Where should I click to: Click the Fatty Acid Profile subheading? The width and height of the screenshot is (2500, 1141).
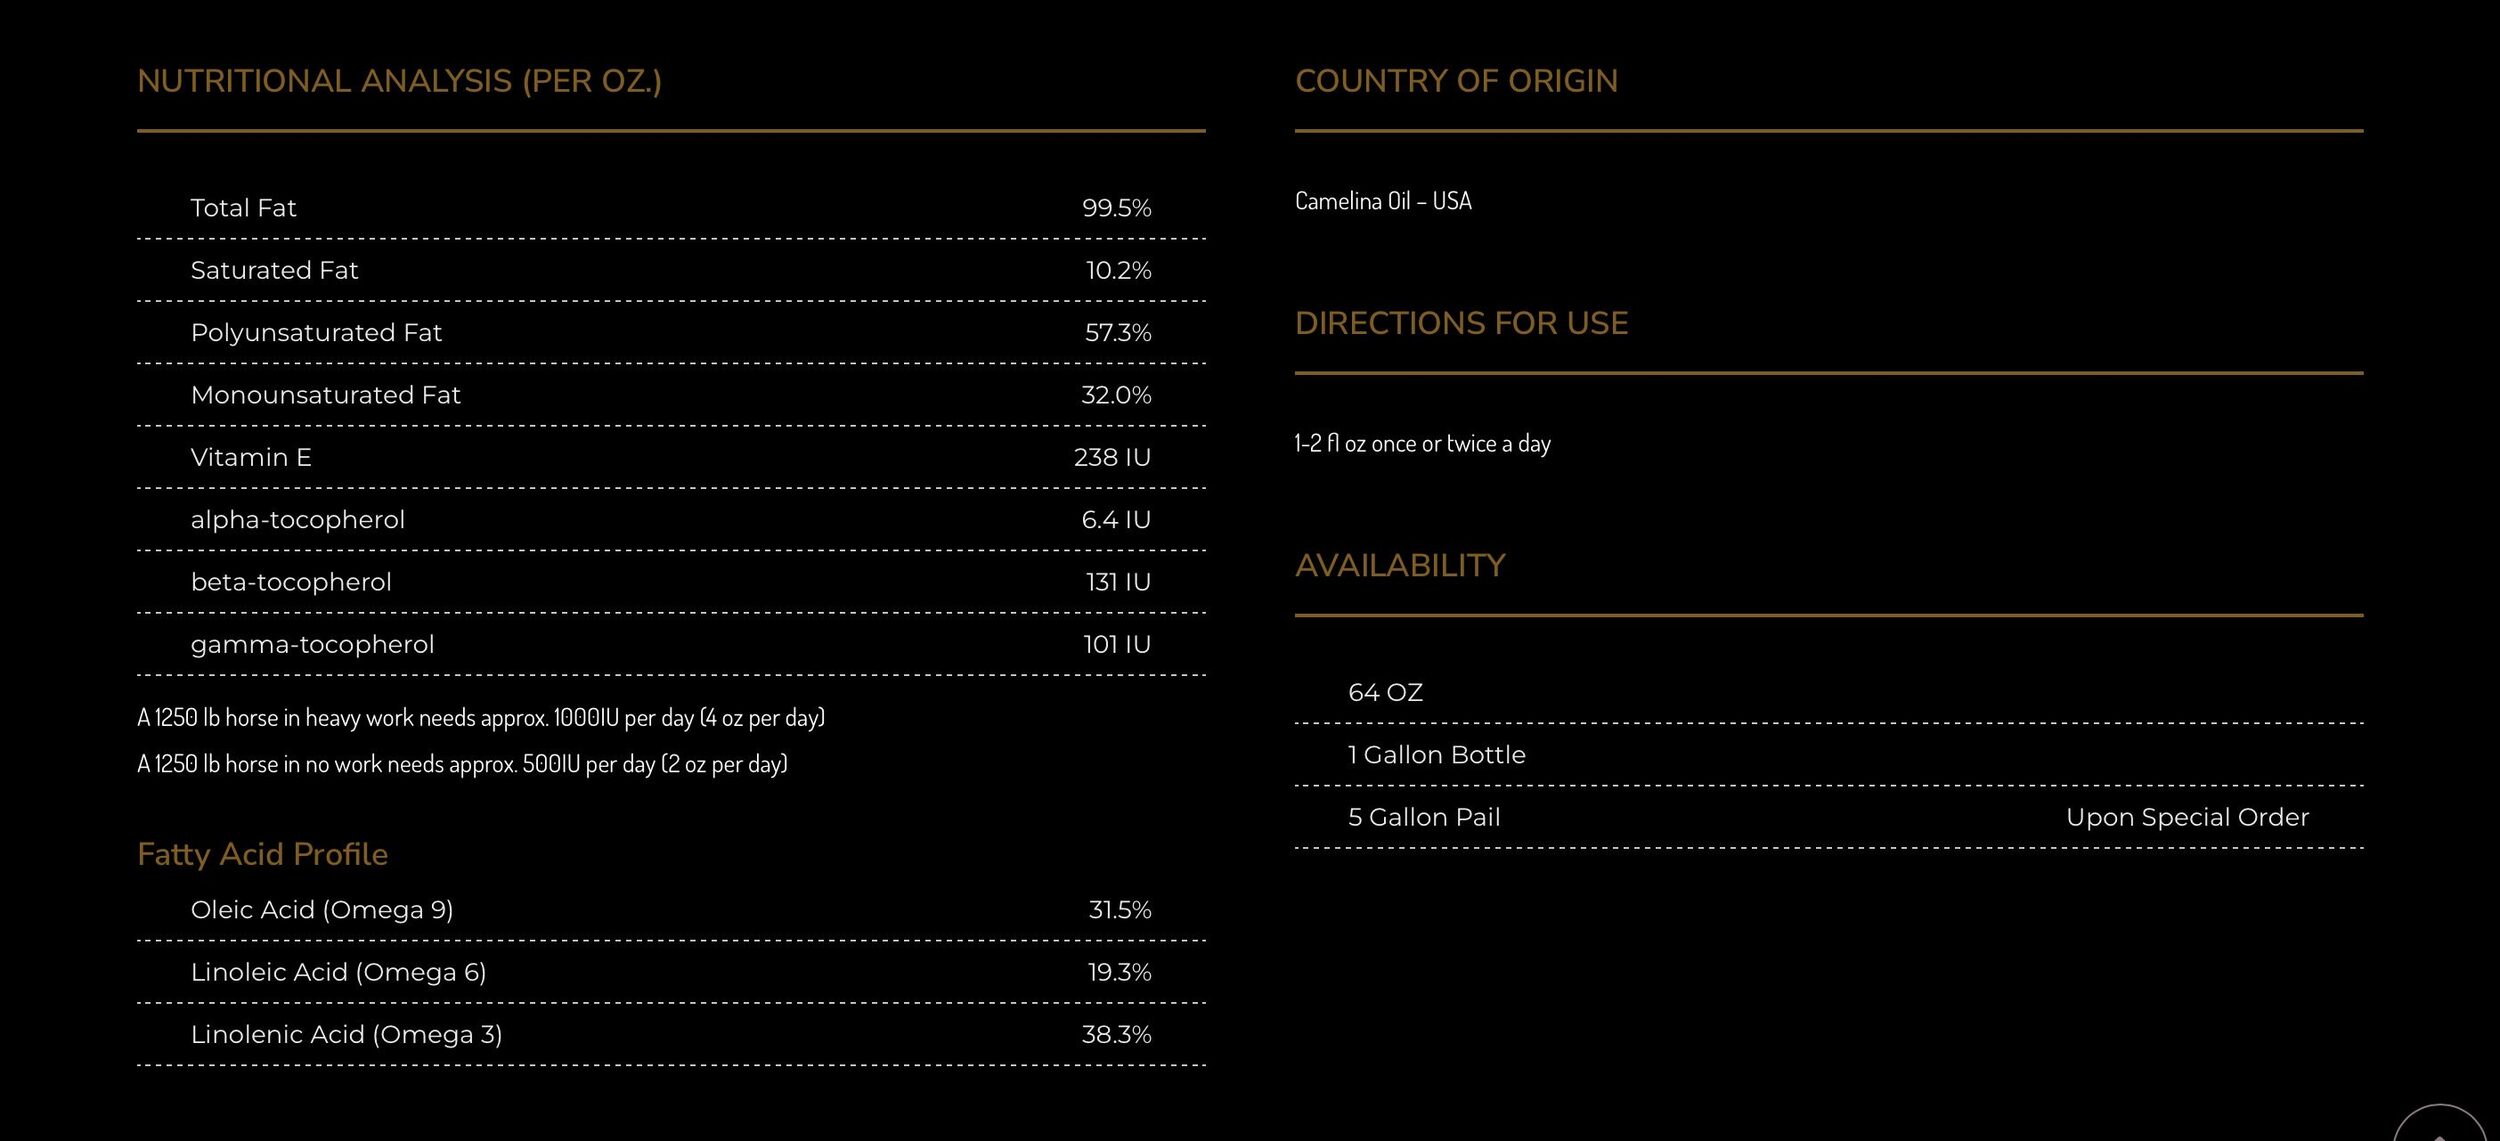262,854
